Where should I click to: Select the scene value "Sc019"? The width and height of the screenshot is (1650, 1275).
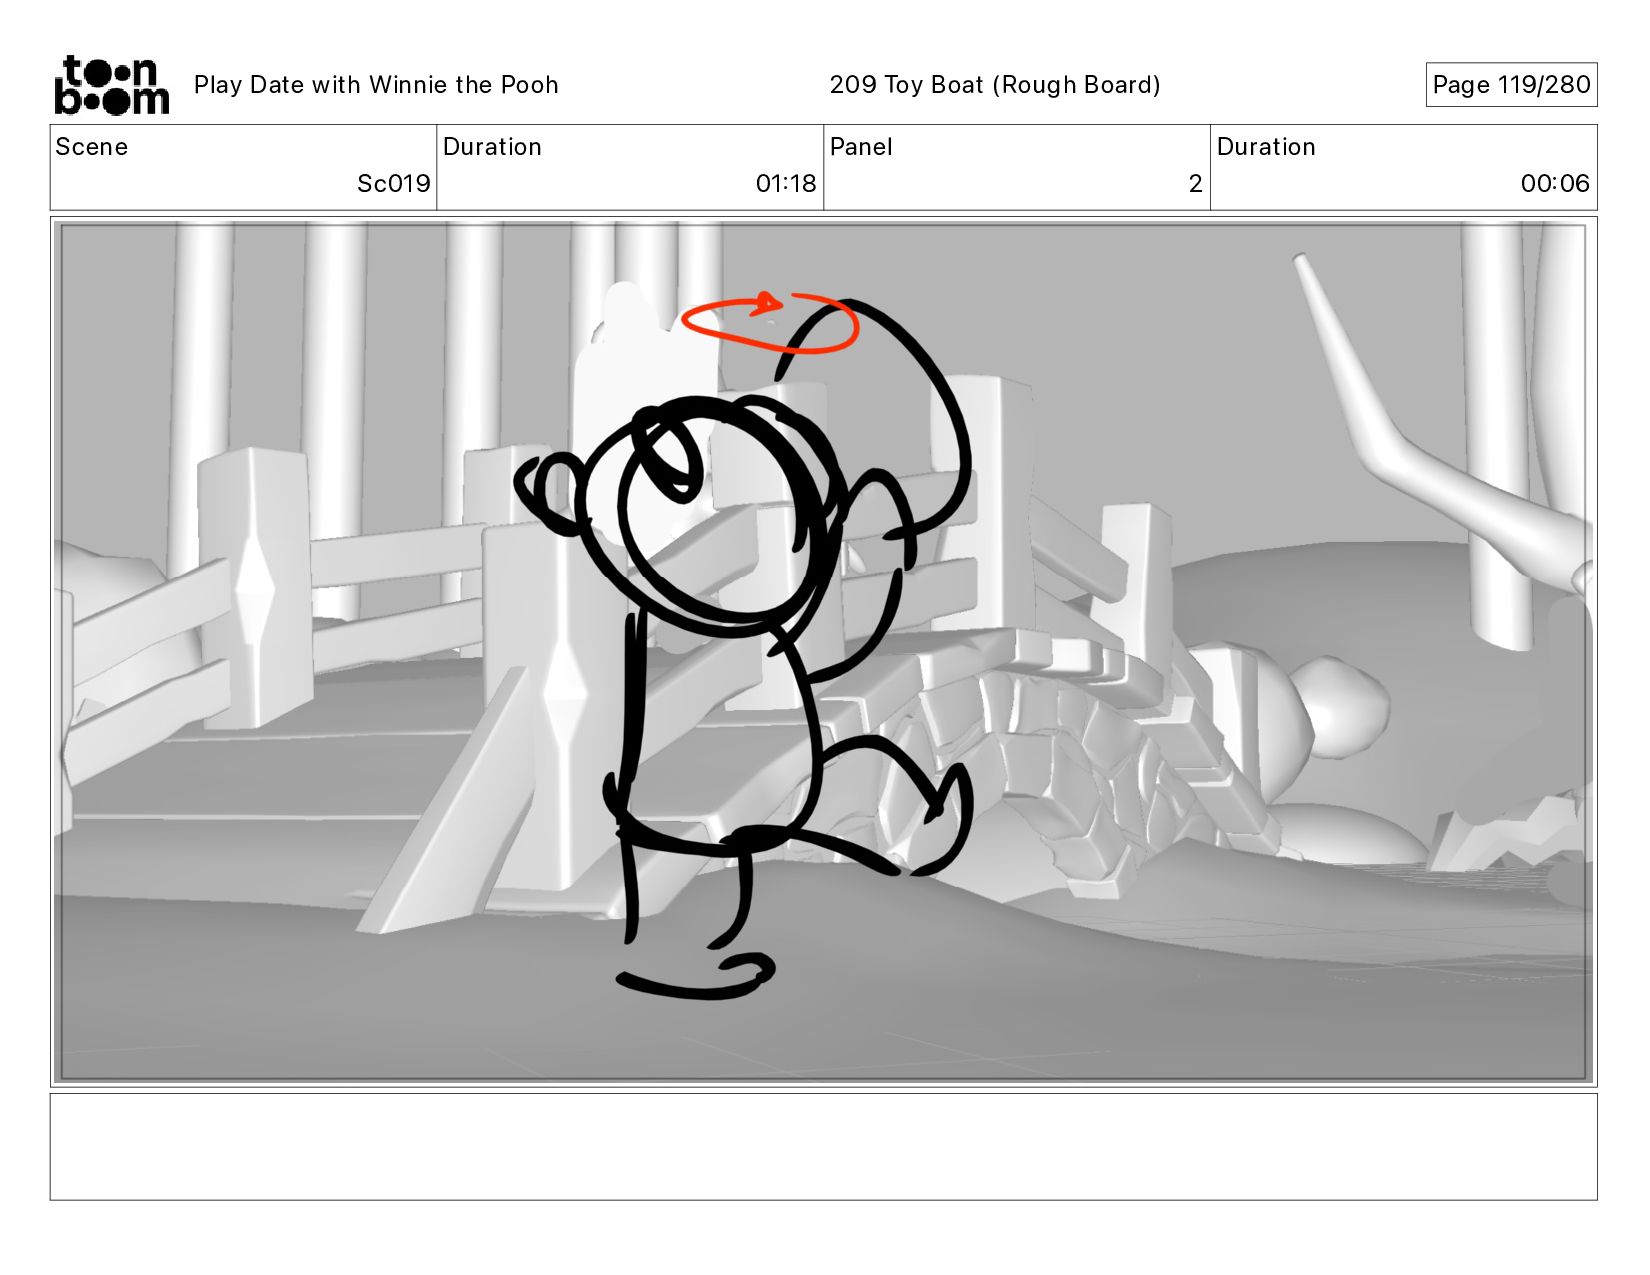pyautogui.click(x=393, y=184)
